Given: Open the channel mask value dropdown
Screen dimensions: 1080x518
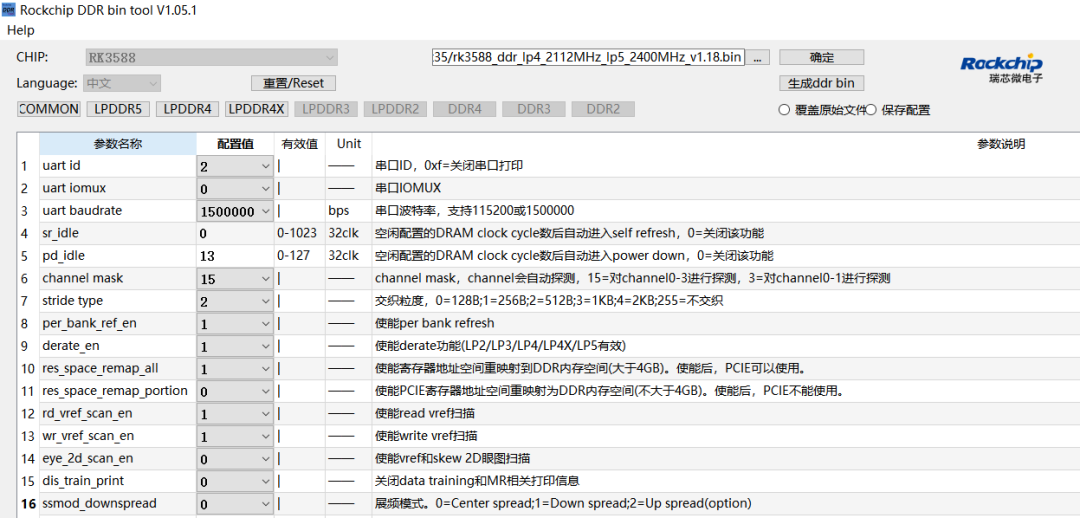Looking at the screenshot, I should point(235,279).
